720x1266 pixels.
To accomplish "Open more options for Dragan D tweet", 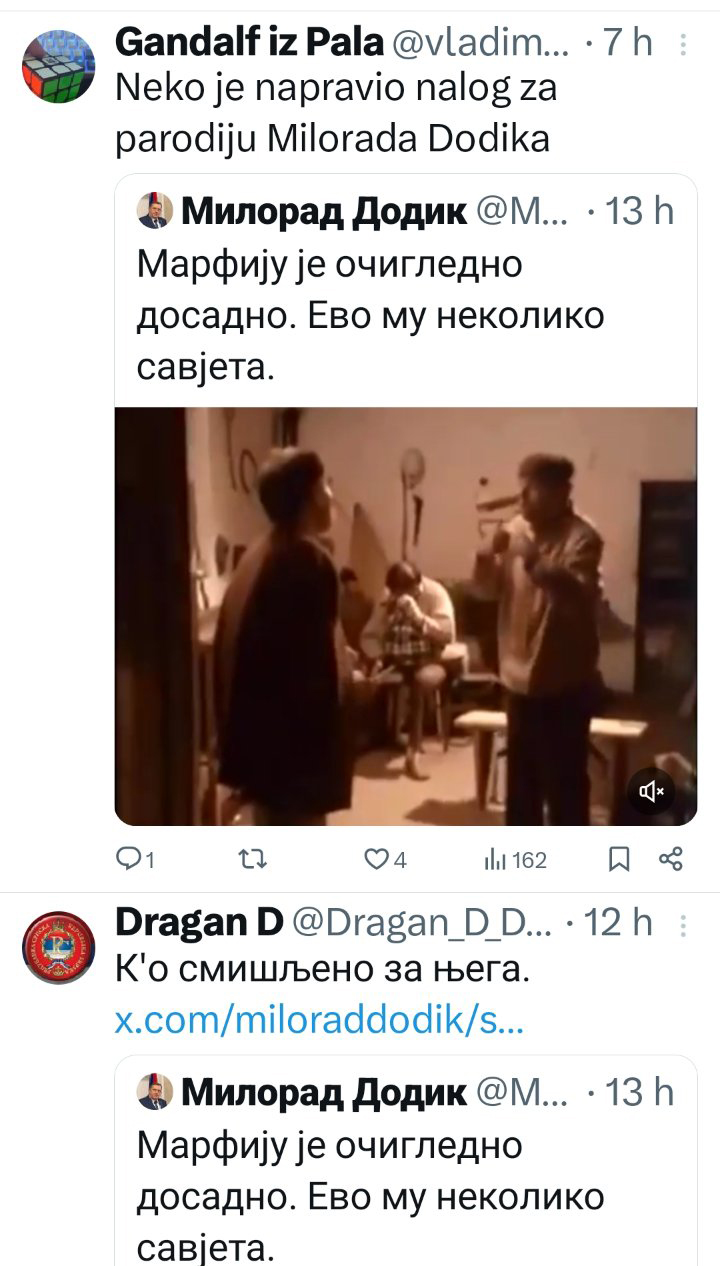I will coord(683,923).
